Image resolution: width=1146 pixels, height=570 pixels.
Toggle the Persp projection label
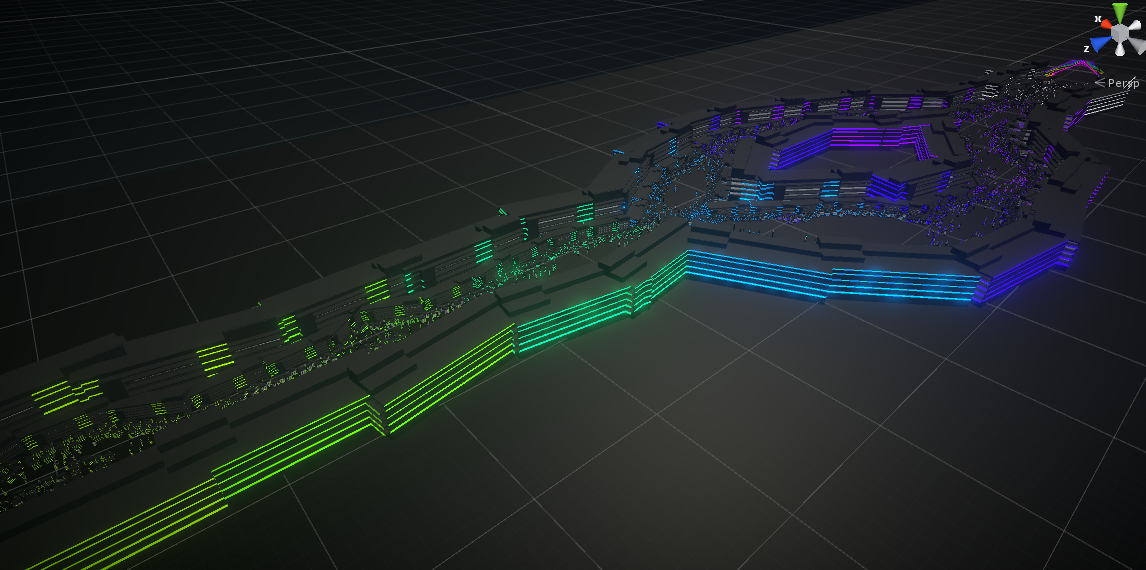[1117, 83]
